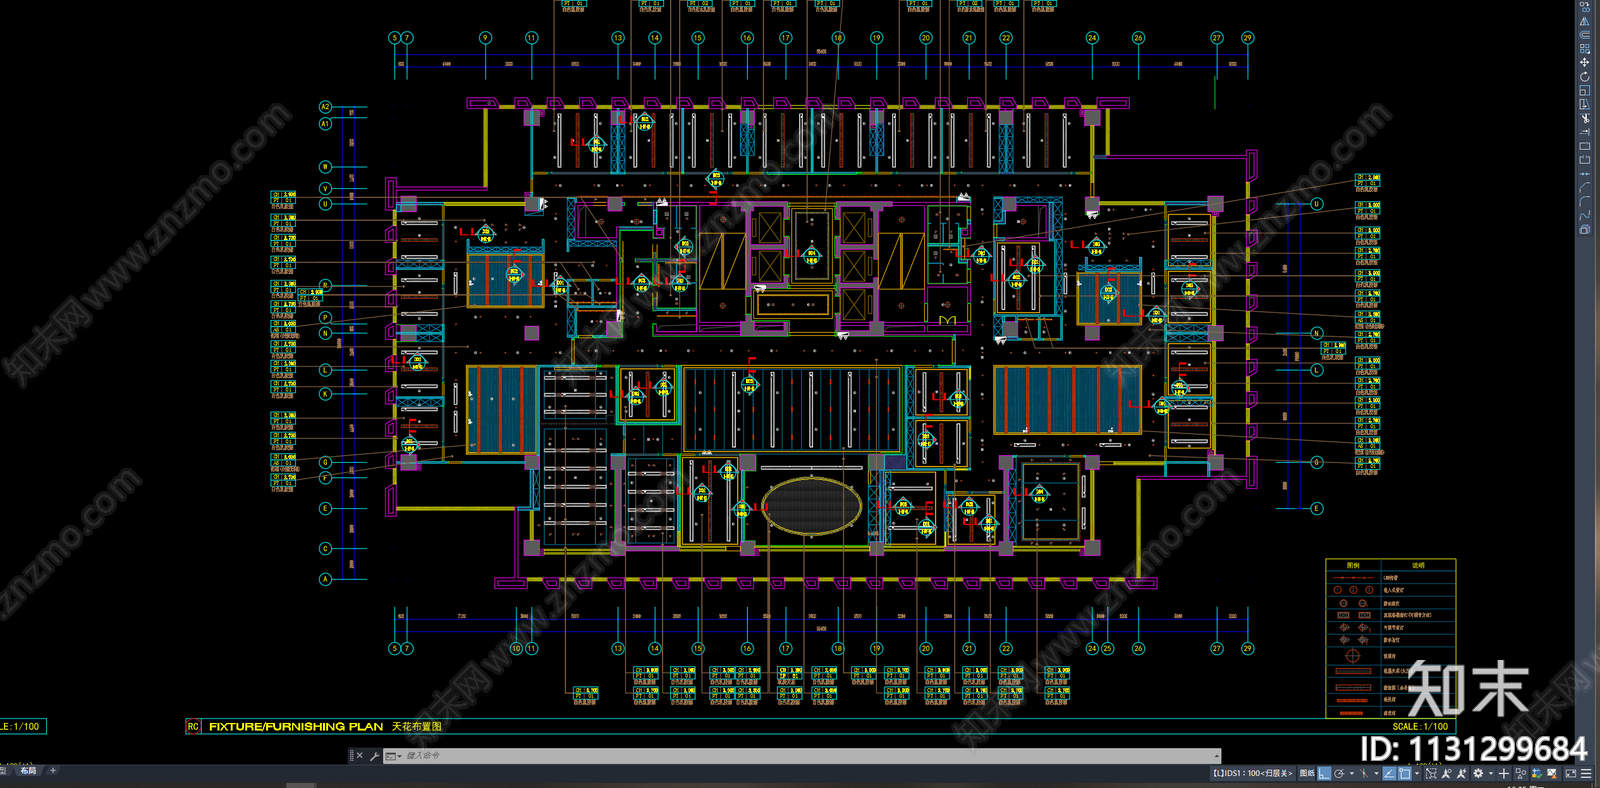Toggle isometric drafting in status bar
The width and height of the screenshot is (1600, 788).
point(1364,773)
